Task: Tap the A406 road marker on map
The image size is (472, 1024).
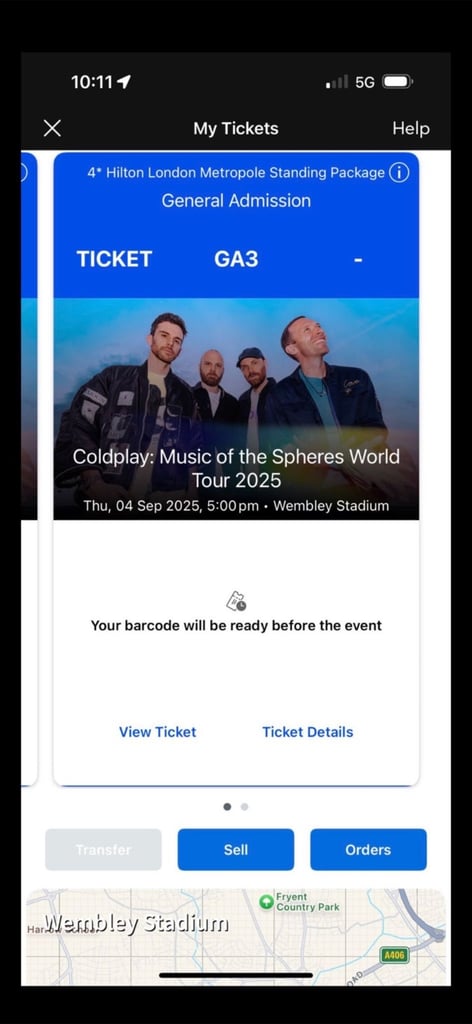Action: point(394,955)
